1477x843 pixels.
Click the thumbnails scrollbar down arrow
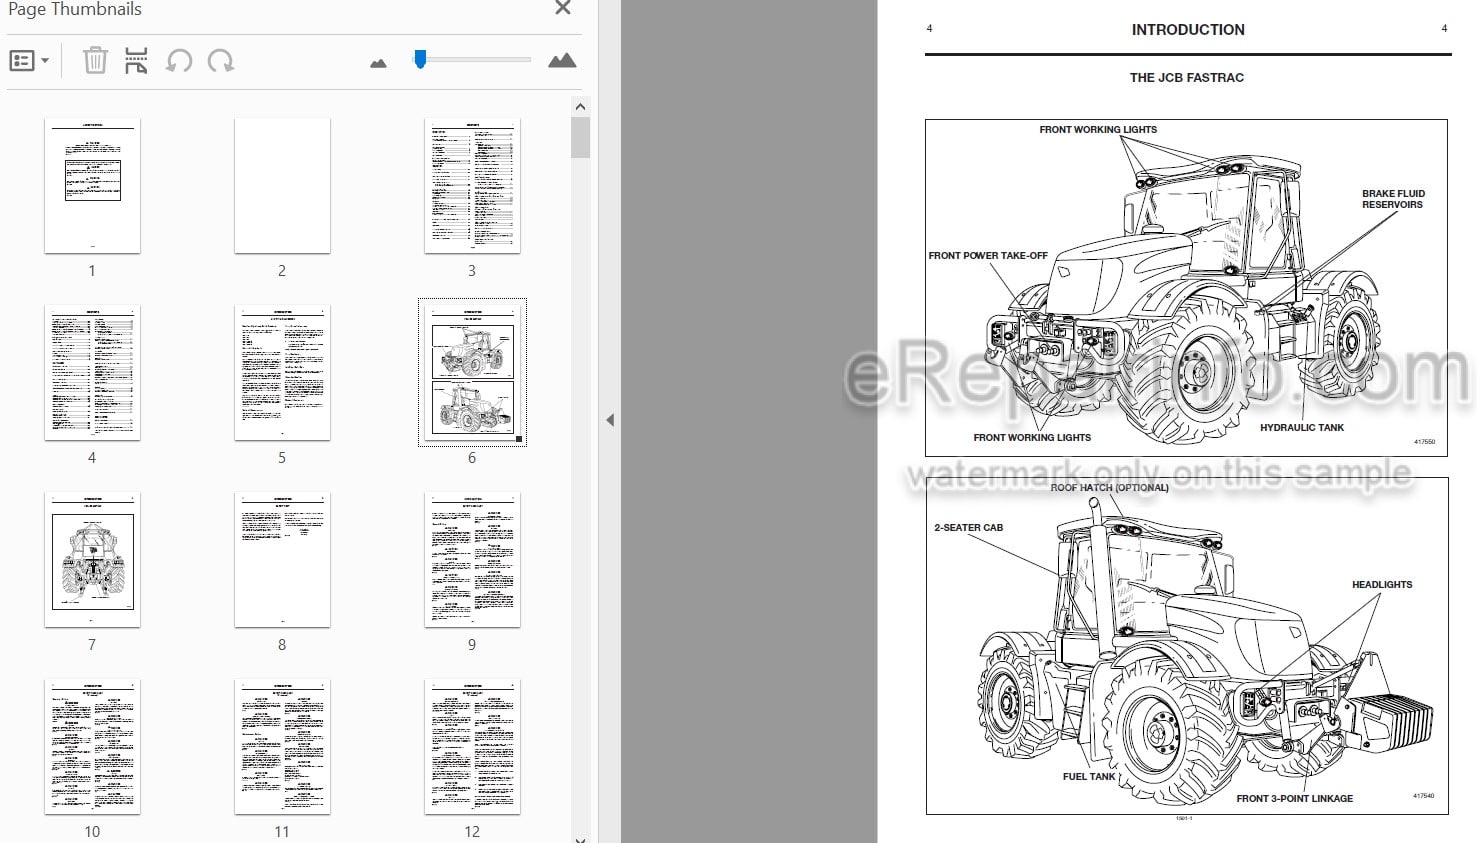pos(580,838)
